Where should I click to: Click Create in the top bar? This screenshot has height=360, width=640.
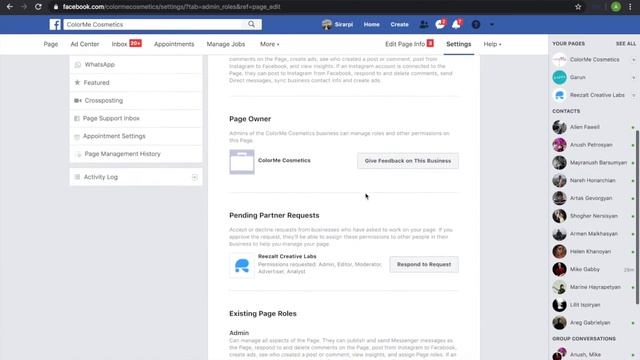(x=399, y=24)
